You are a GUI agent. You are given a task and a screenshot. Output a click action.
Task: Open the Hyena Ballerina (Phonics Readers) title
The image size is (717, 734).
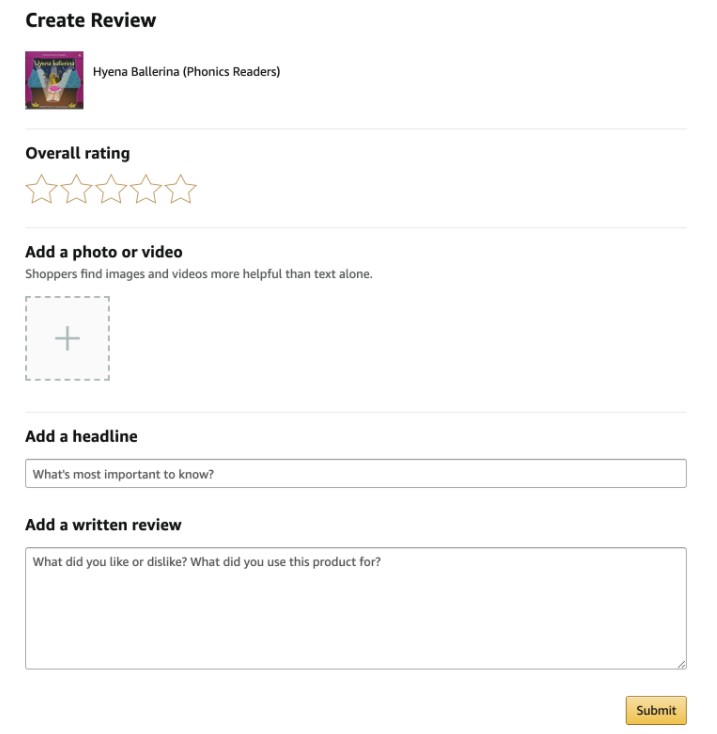tap(186, 72)
